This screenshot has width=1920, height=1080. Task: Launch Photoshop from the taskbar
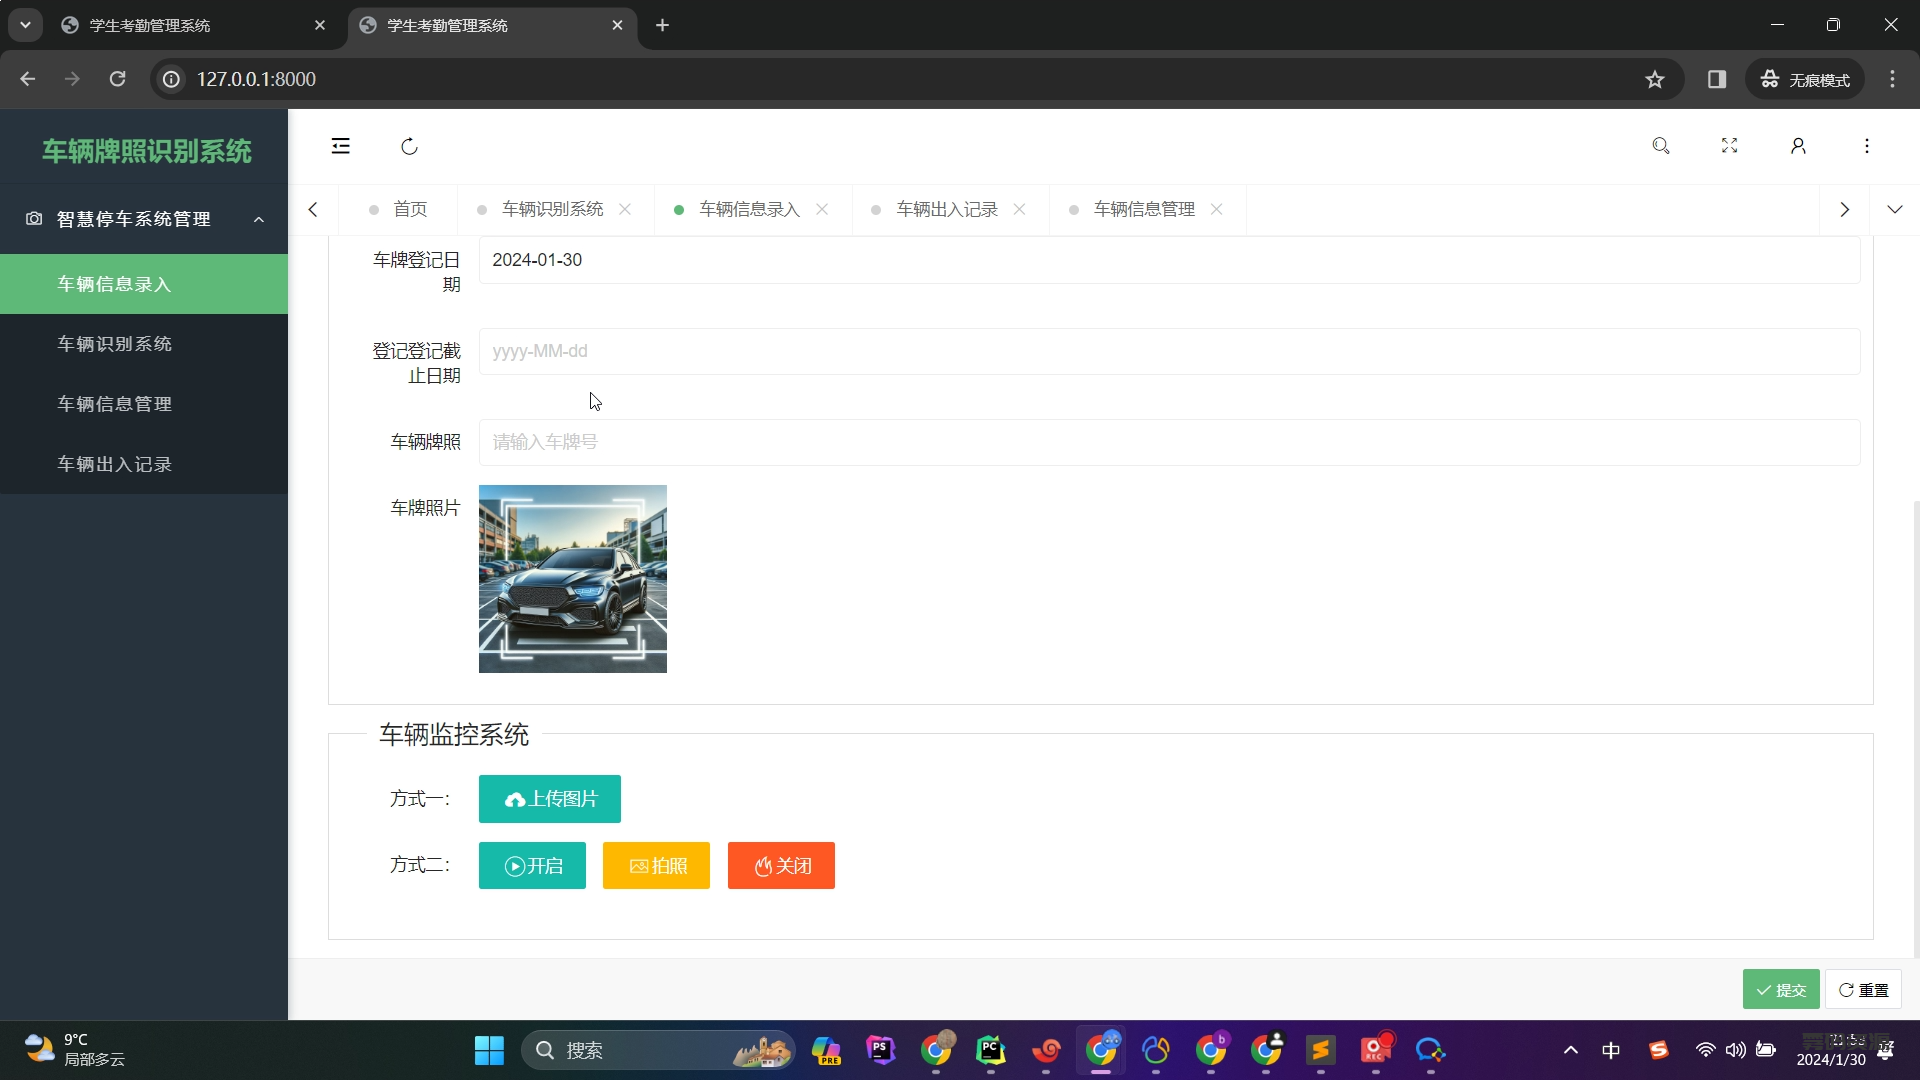881,1050
